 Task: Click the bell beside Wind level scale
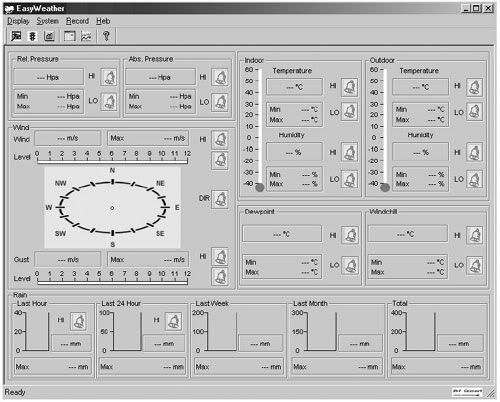pyautogui.click(x=220, y=160)
